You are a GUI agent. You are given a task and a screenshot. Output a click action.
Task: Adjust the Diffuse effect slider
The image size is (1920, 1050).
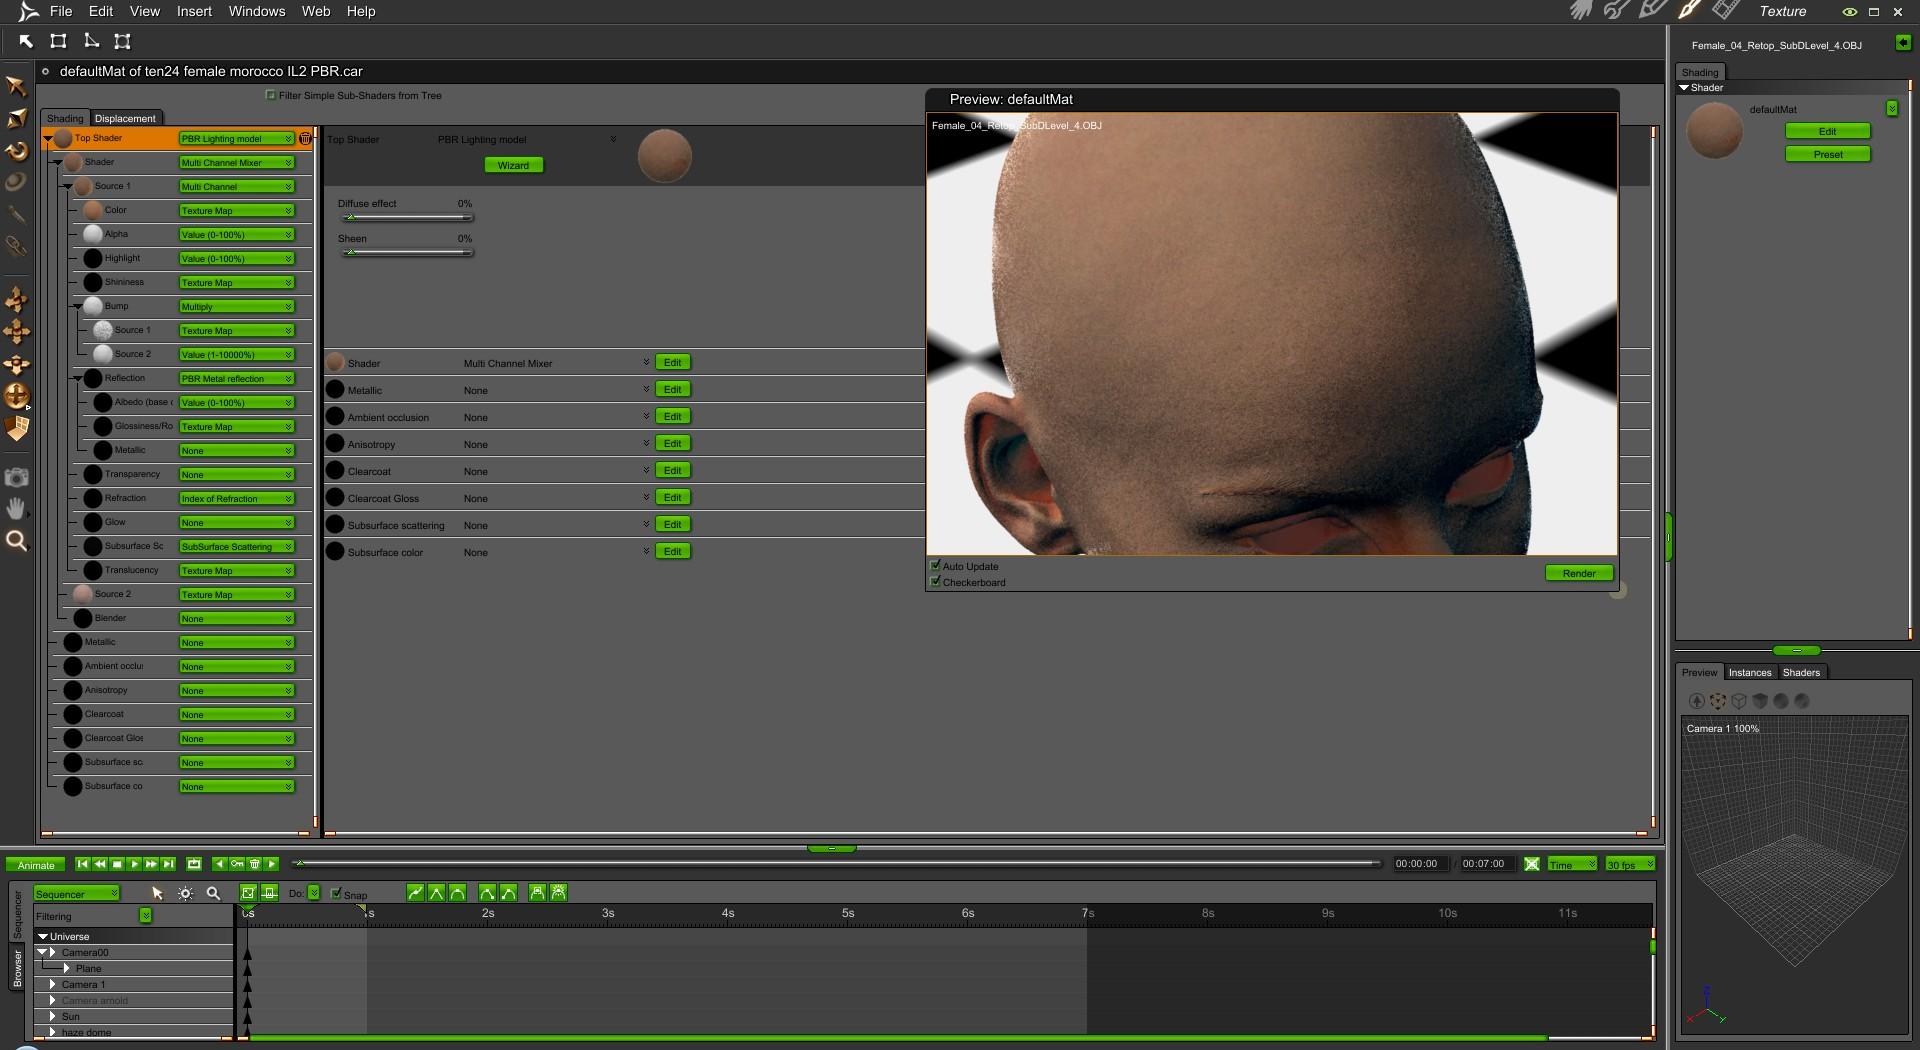coord(405,218)
